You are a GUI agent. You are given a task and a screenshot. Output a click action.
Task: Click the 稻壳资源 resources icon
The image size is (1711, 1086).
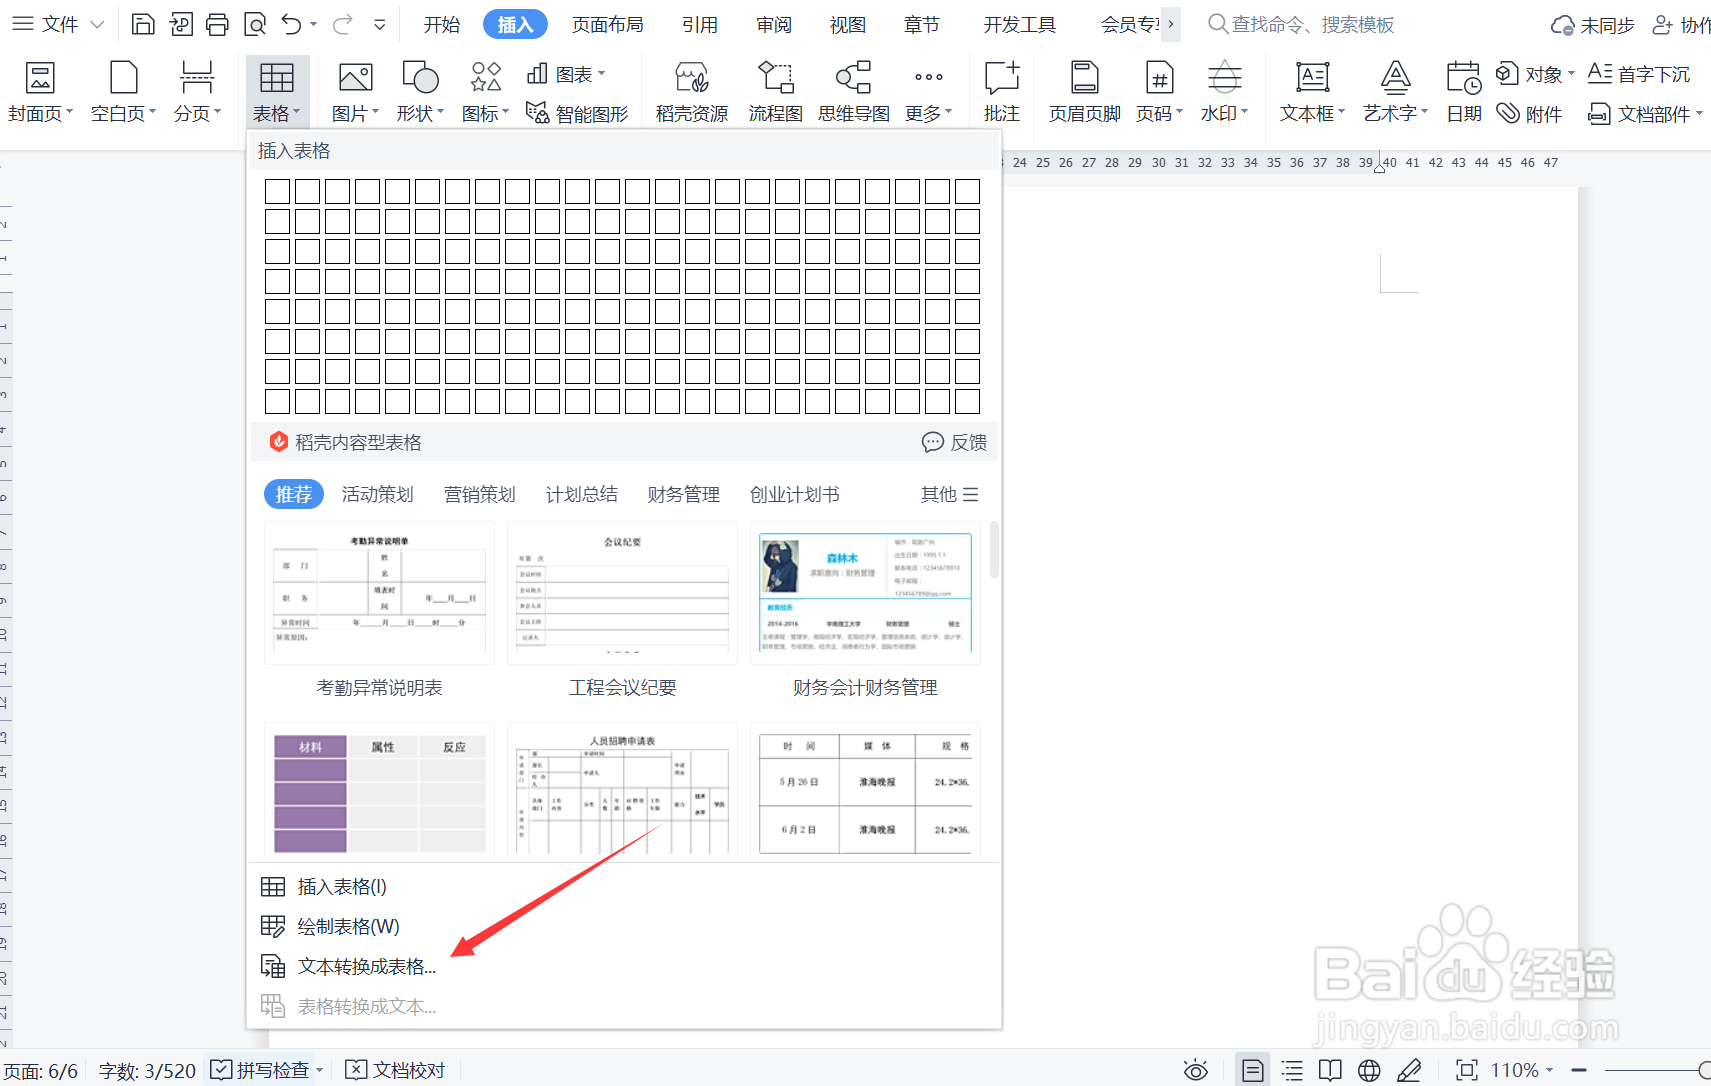pyautogui.click(x=689, y=90)
